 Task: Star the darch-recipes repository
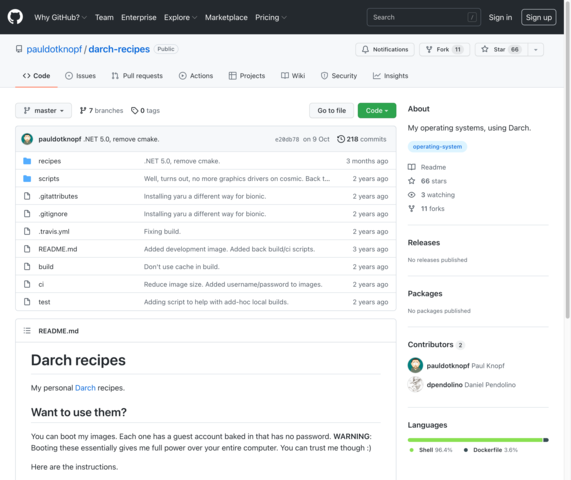click(501, 49)
